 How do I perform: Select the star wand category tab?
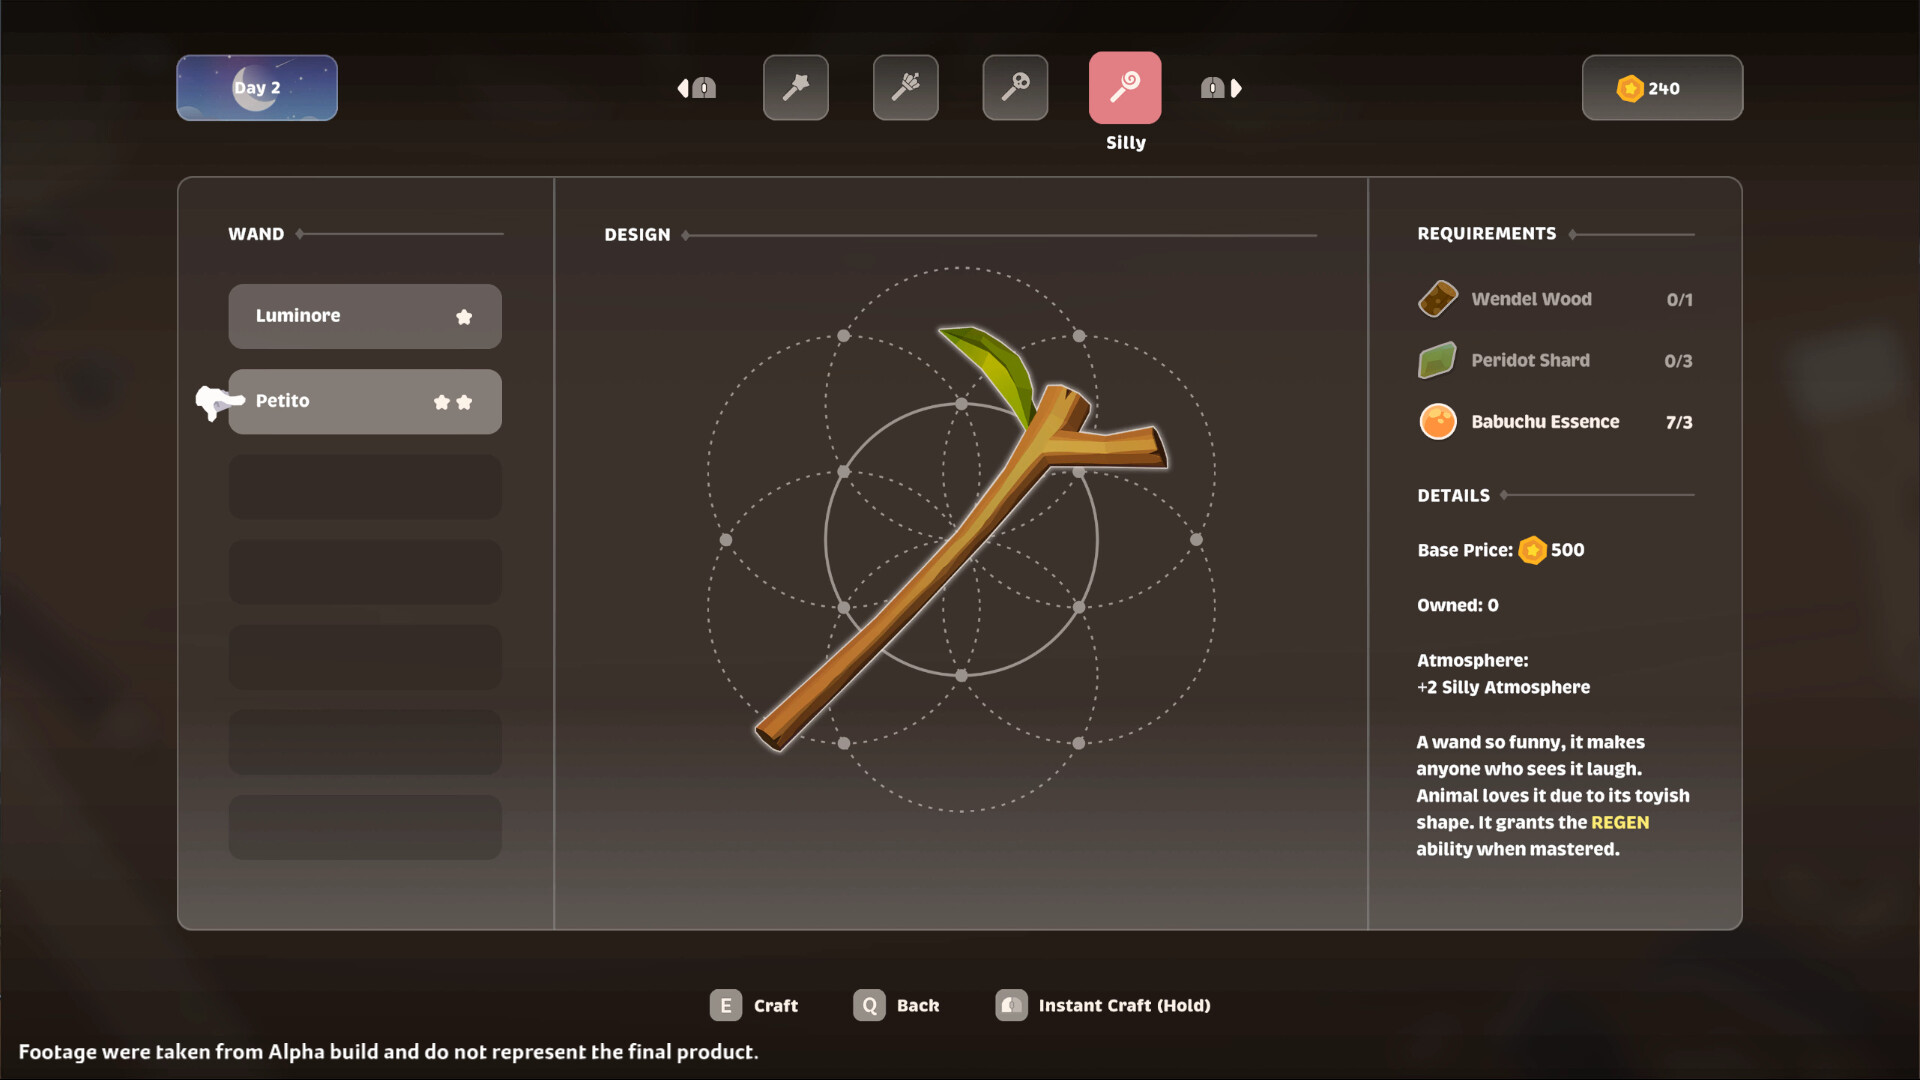(796, 88)
